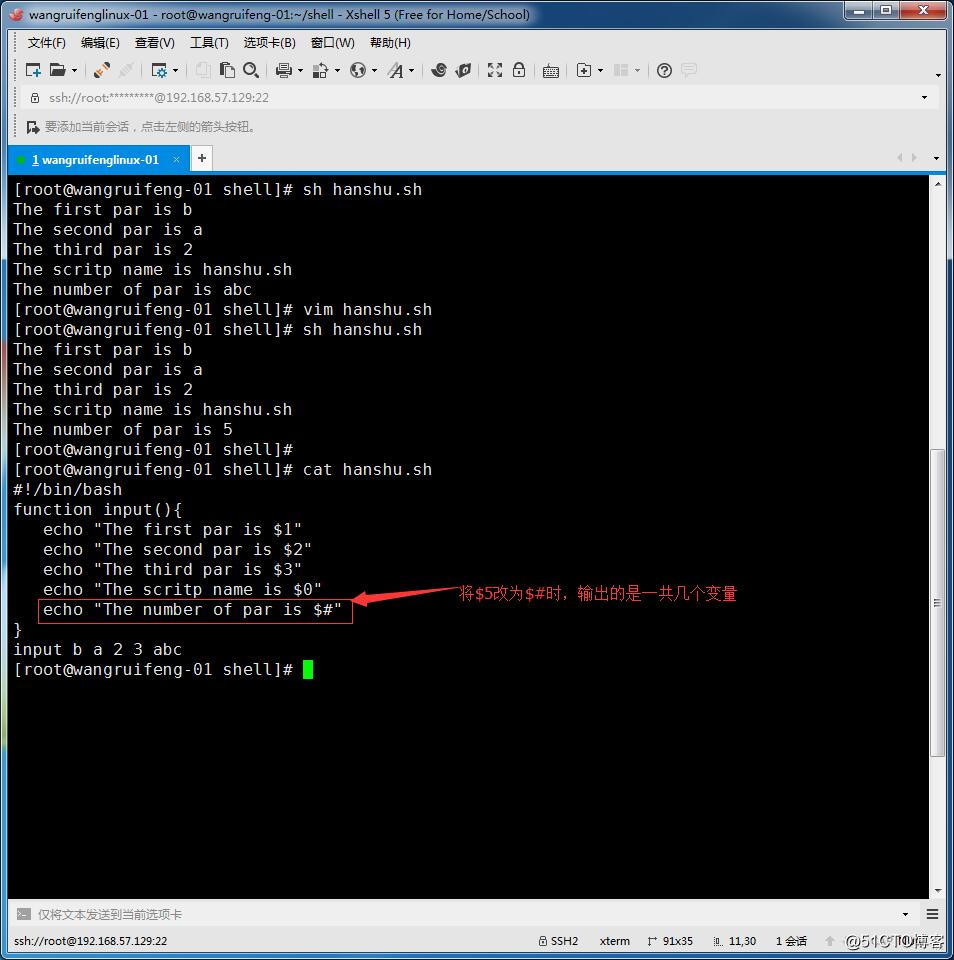
Task: Click the 11,30 cursor position indicator
Action: coord(735,941)
